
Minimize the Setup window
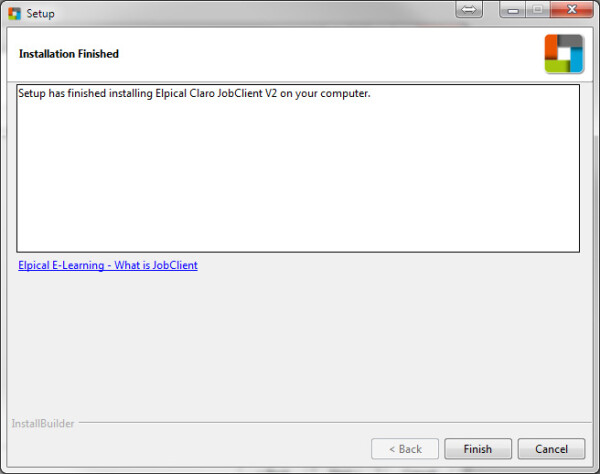pos(513,10)
